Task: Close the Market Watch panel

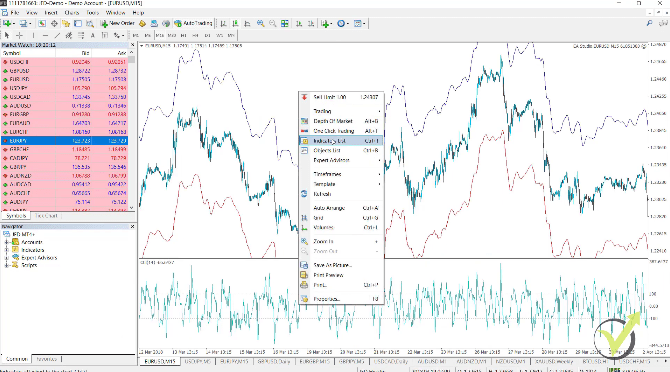Action: pyautogui.click(x=132, y=45)
